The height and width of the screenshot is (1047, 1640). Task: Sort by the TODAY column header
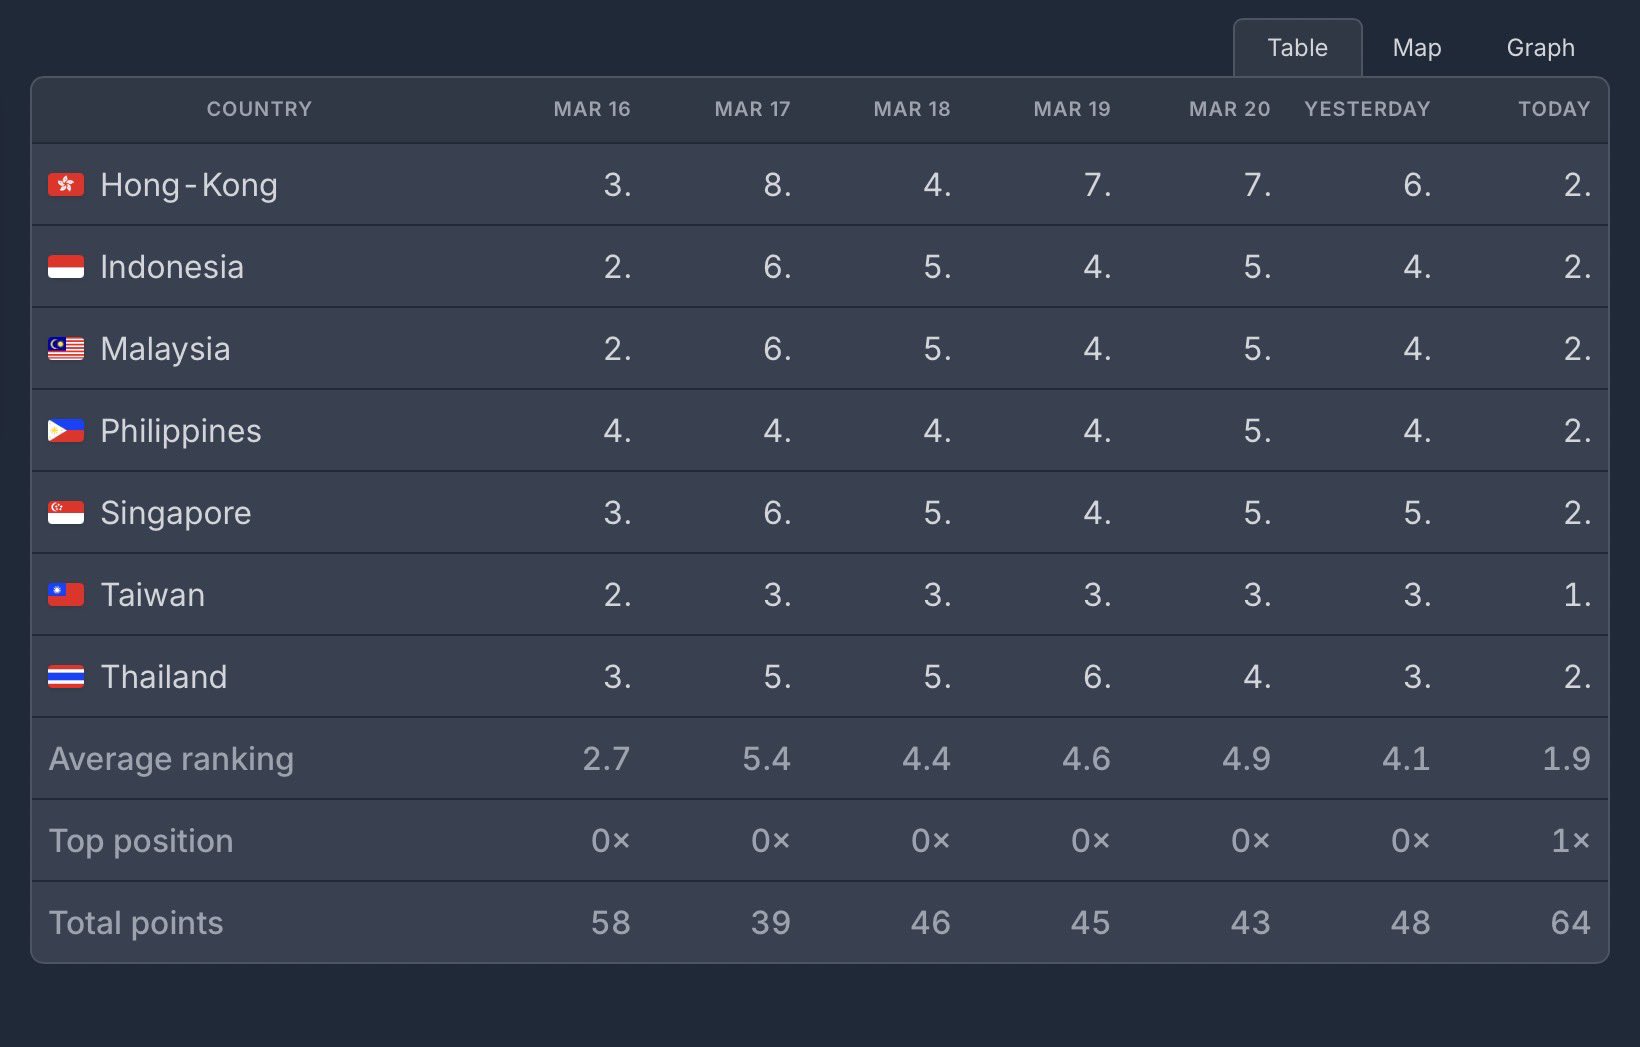1553,109
